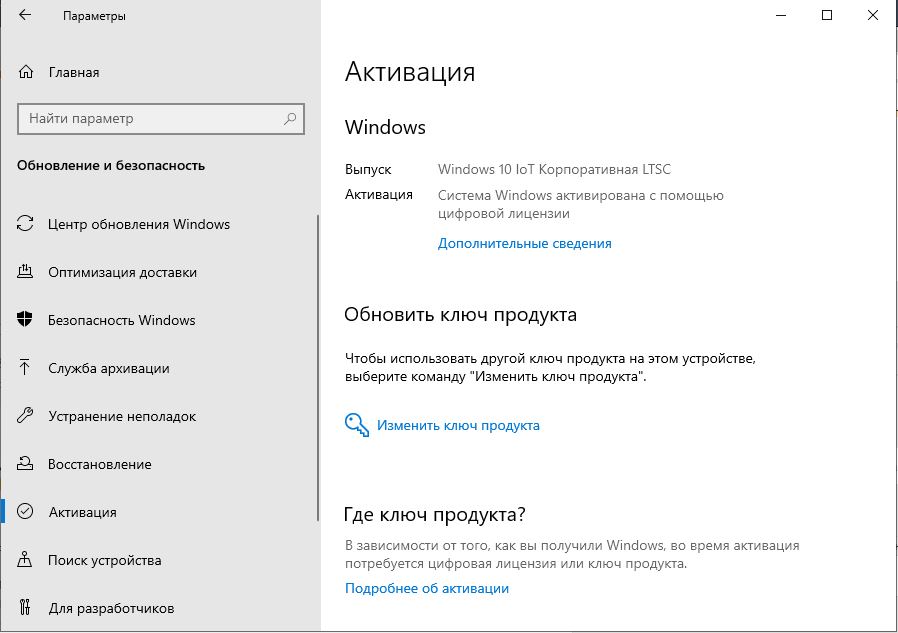This screenshot has width=898, height=633.
Task: Click the home icon beside Главная
Action: click(x=26, y=72)
